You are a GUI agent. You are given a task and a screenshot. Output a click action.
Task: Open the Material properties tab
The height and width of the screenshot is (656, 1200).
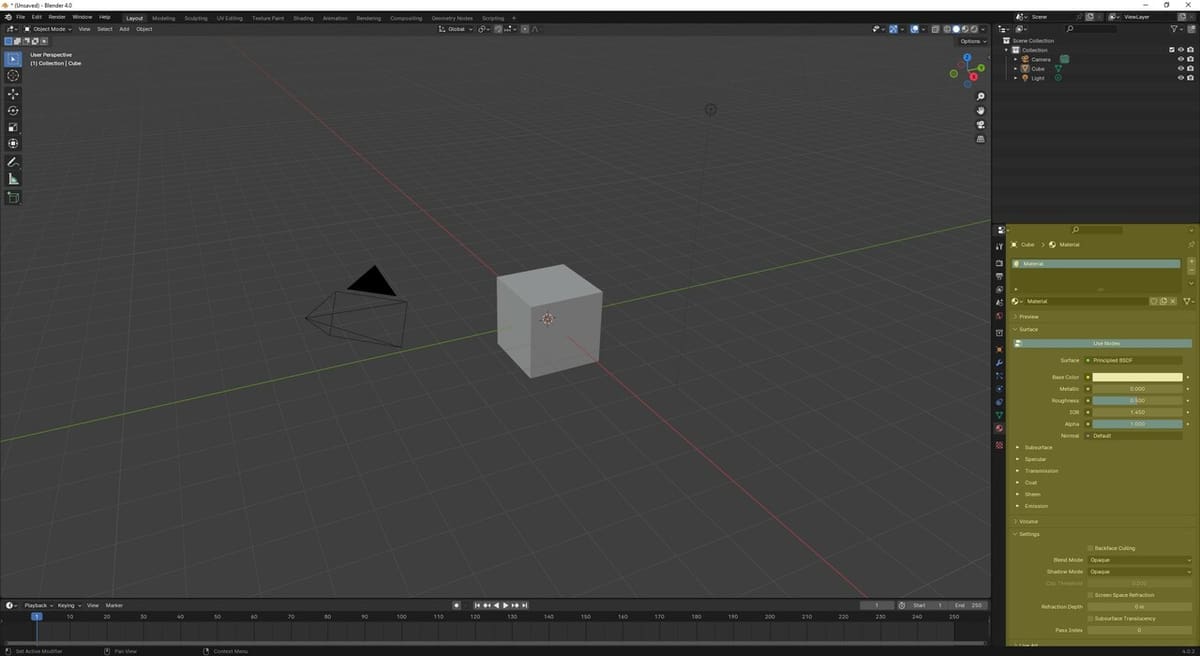[999, 428]
